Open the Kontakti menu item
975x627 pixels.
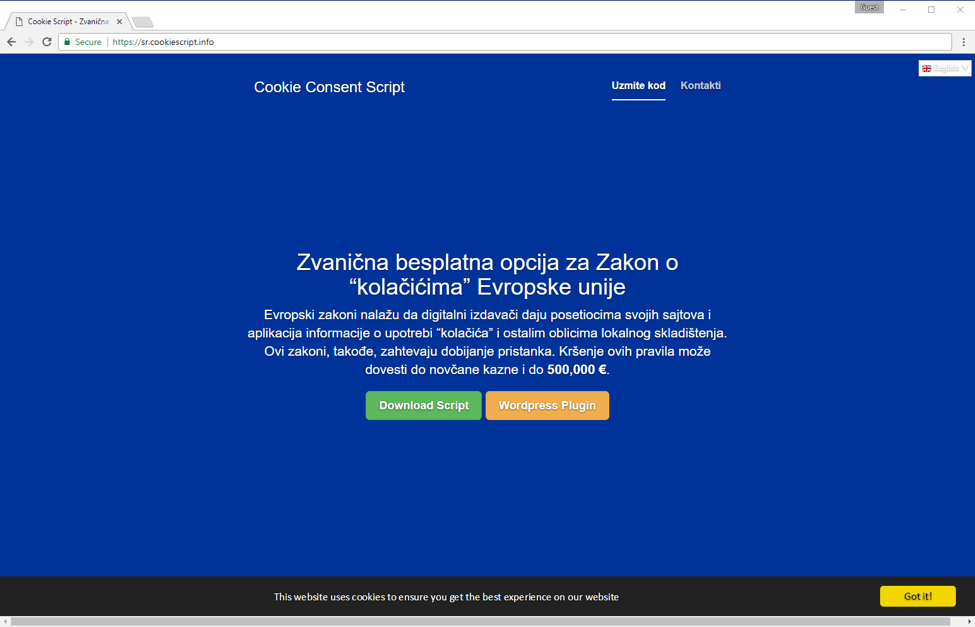(700, 86)
